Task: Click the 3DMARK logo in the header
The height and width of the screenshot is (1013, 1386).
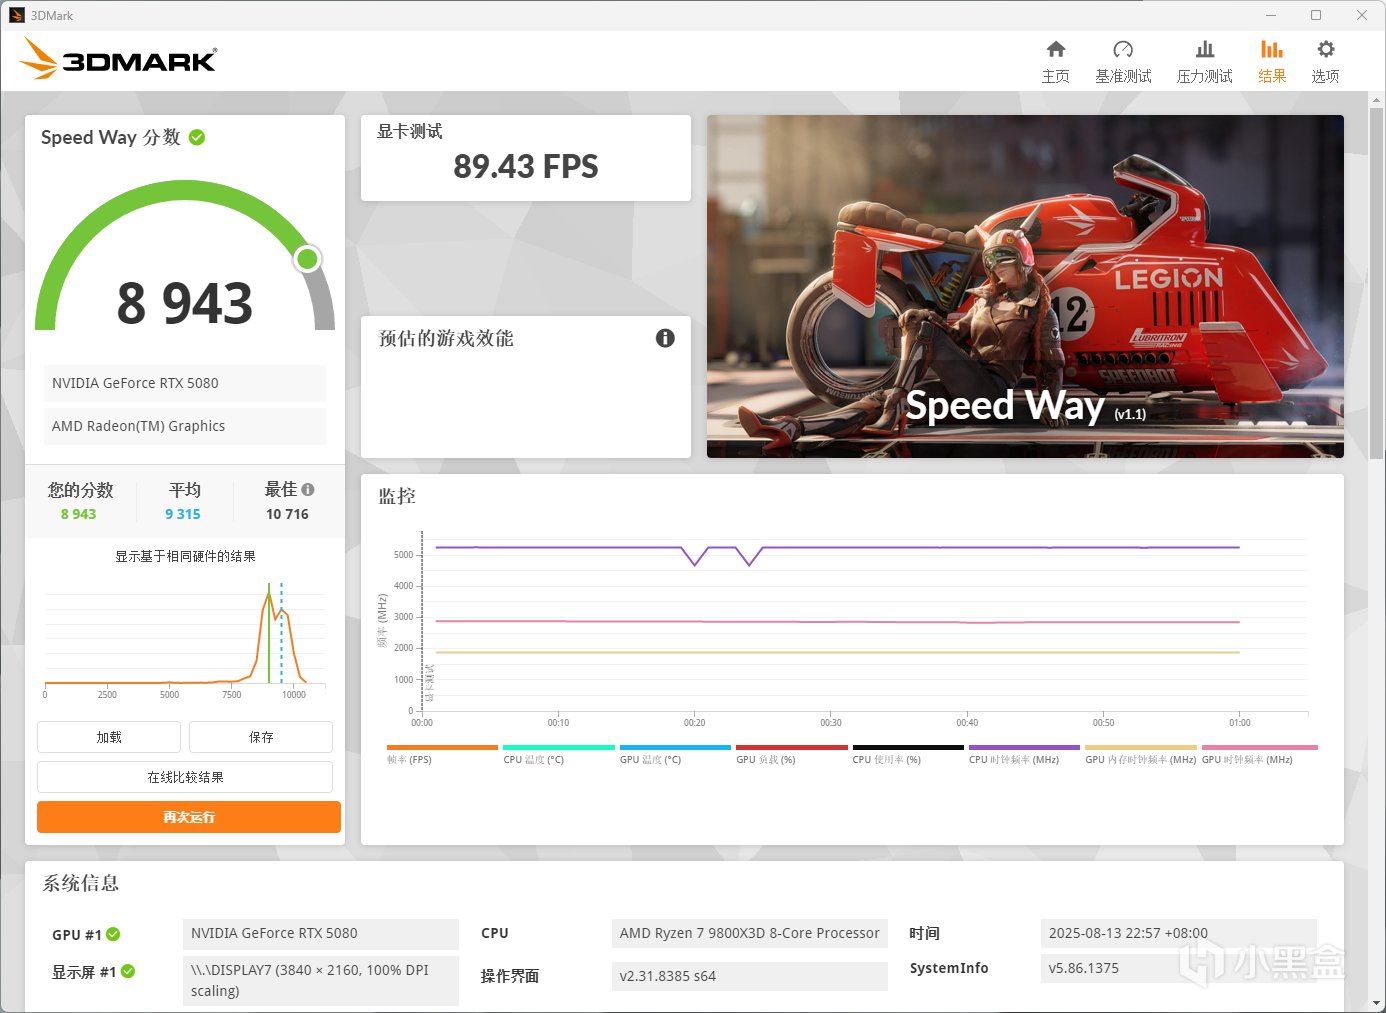Action: tap(118, 60)
